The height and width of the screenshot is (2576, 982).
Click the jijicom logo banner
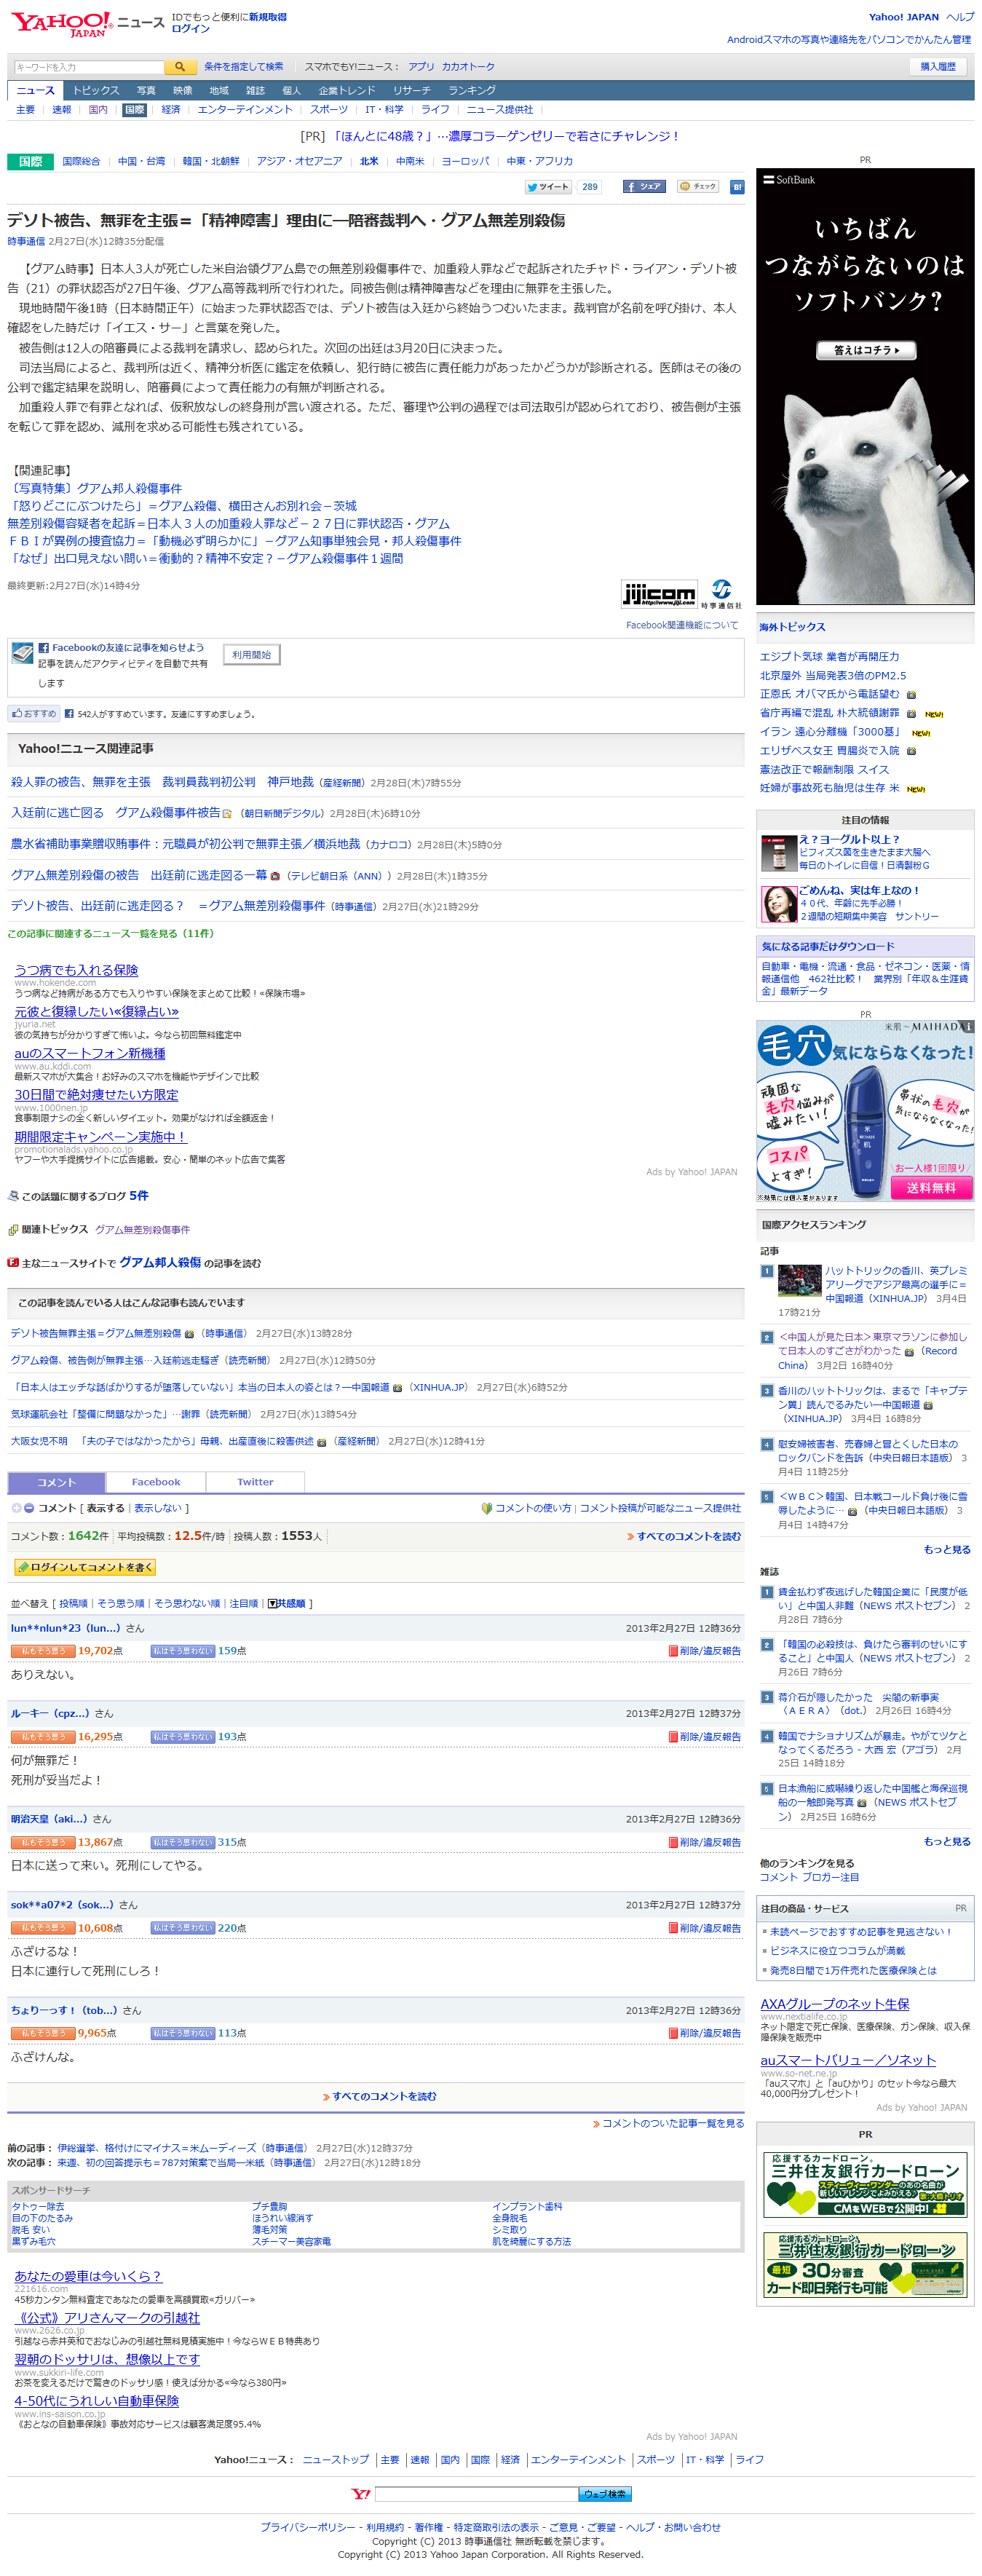[x=658, y=594]
